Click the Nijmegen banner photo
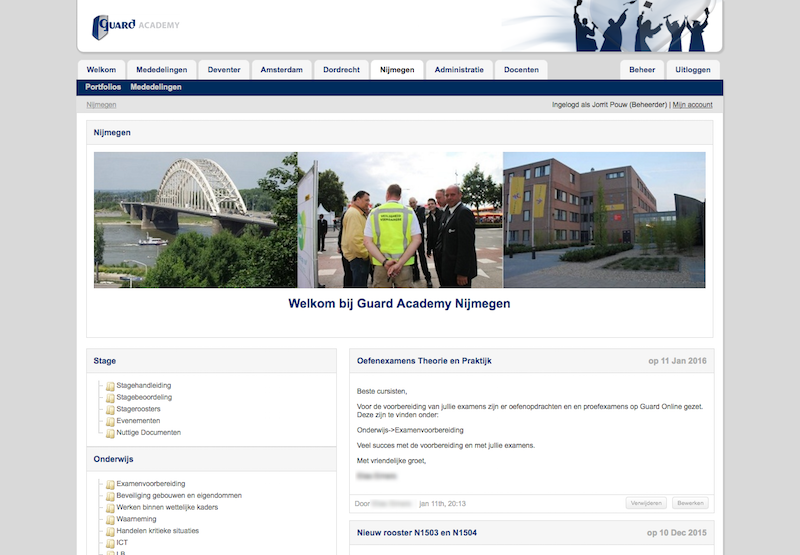Viewport: 800px width, 555px height. (399, 220)
